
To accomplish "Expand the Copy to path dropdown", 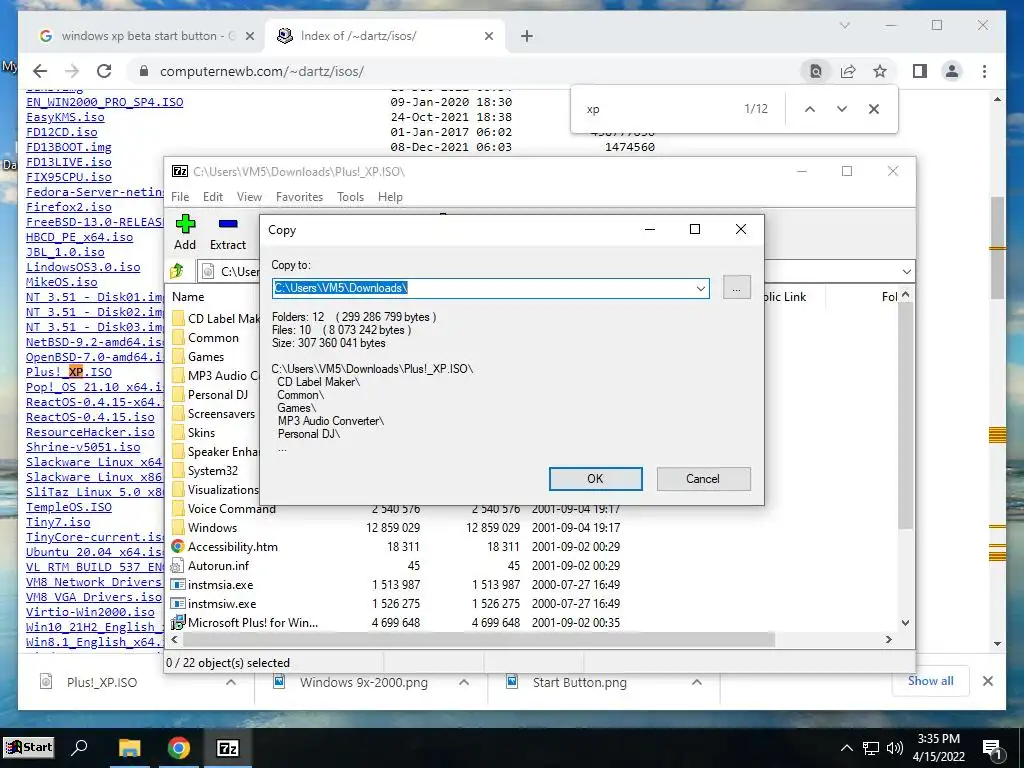I will [701, 288].
